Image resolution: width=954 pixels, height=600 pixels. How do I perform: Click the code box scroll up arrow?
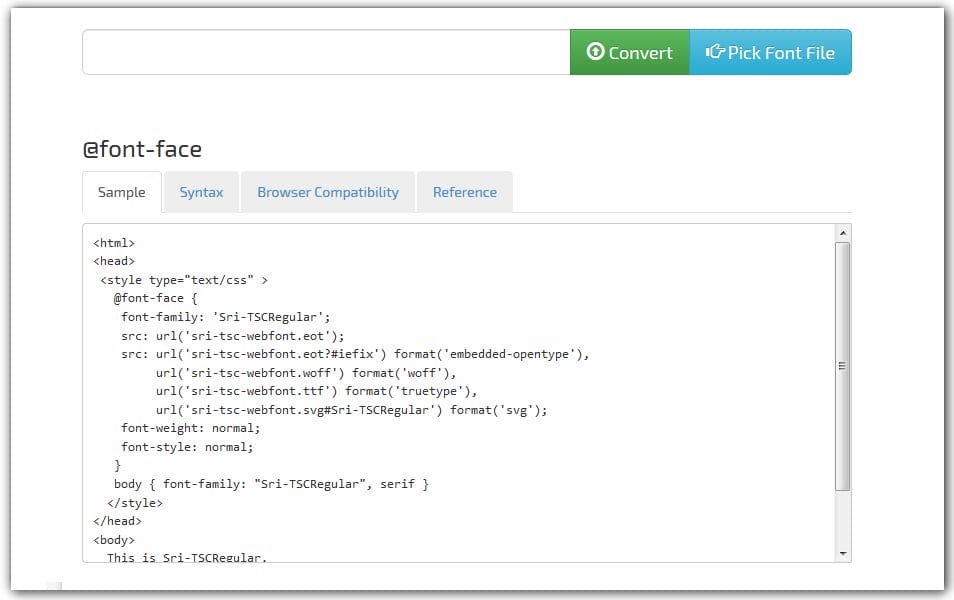(843, 233)
